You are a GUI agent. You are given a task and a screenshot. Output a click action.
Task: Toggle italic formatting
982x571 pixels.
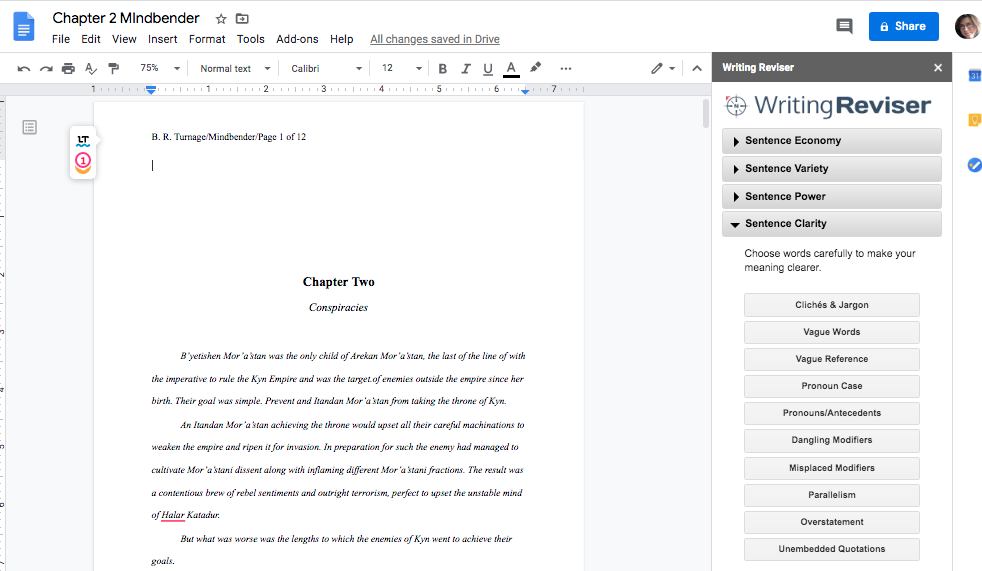coord(465,69)
